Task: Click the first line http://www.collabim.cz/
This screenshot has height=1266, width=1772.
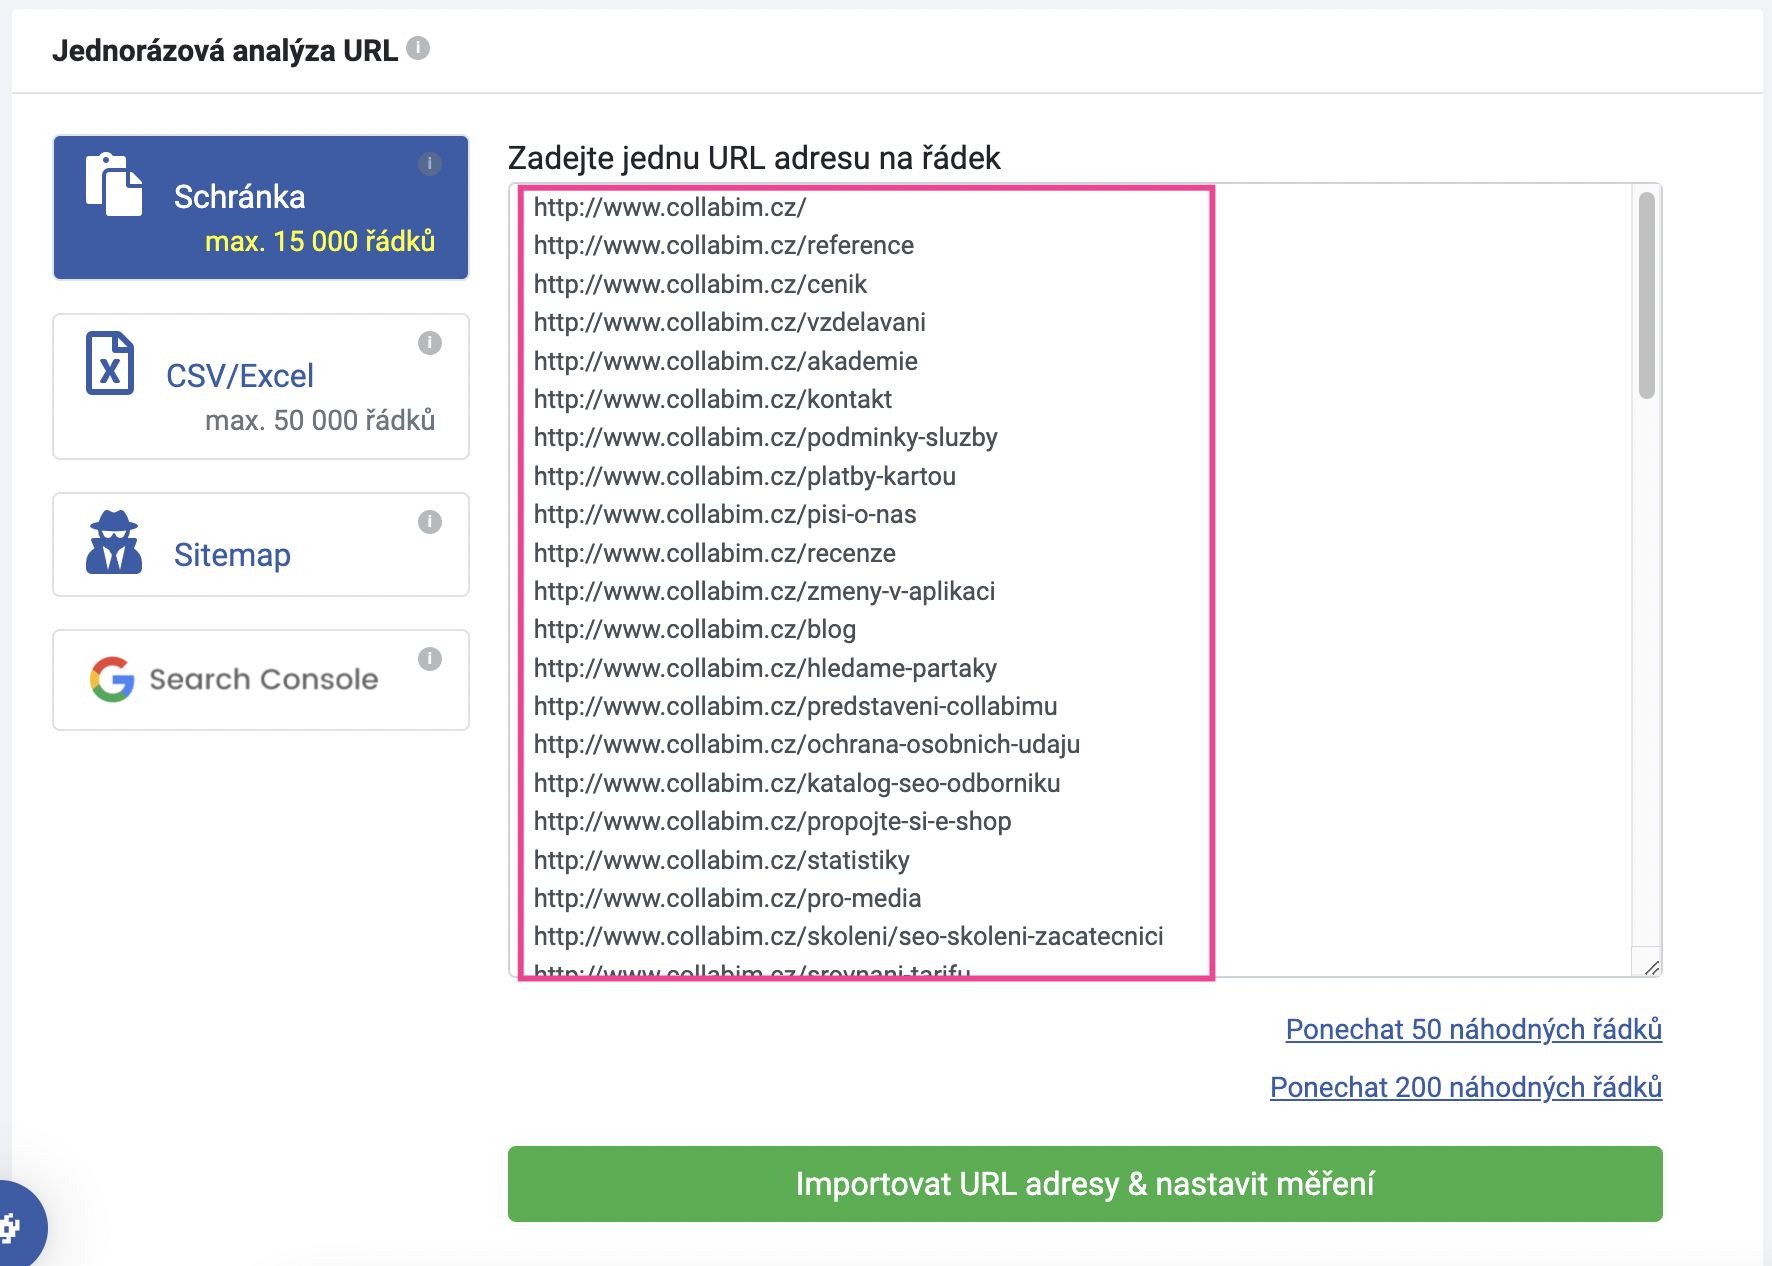Action: click(670, 207)
